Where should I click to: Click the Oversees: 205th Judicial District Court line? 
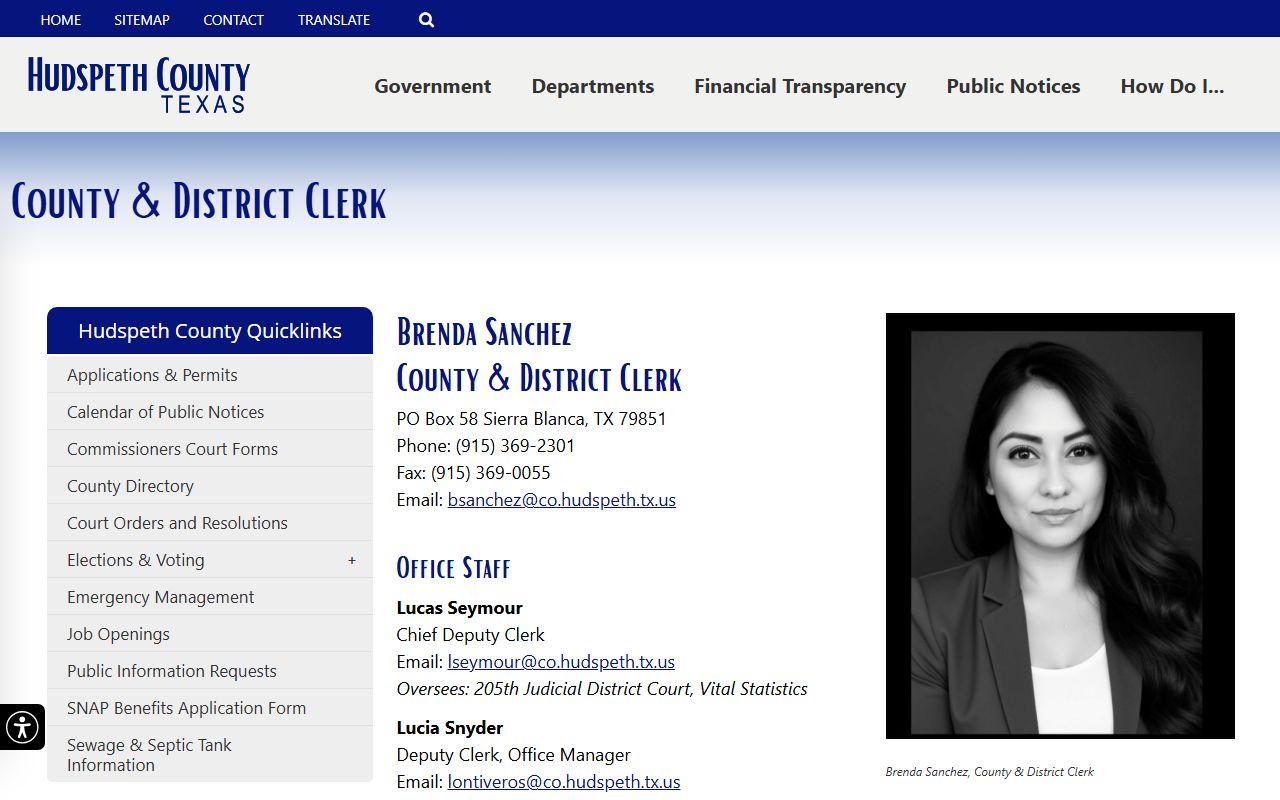602,689
